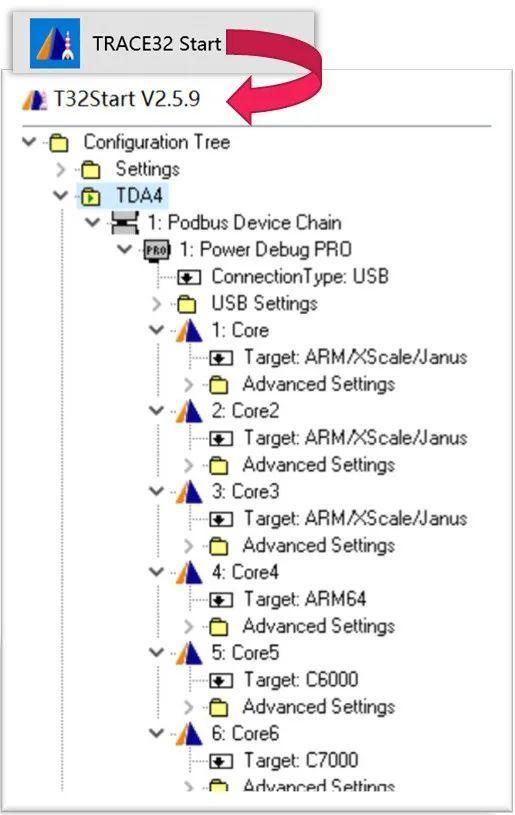Screen dimensions: 515x815
Task: Click the 6: Core6 TRACE32 icon
Action: coord(189,733)
